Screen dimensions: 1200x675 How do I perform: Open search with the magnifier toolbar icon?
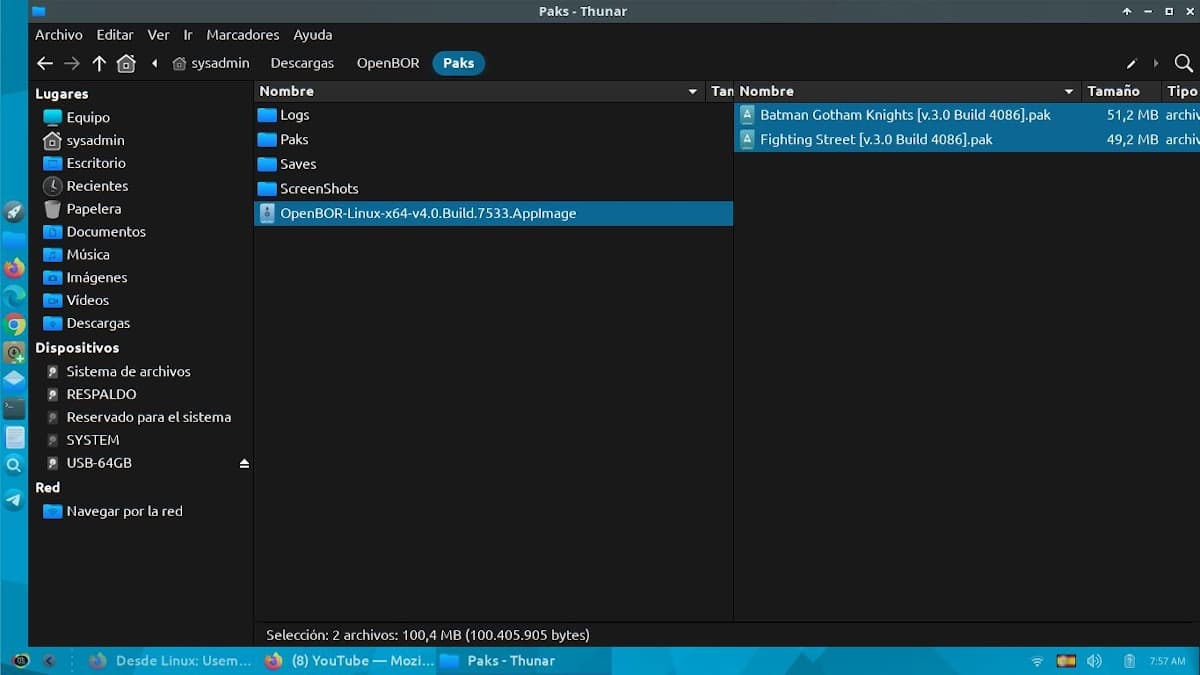pyautogui.click(x=1183, y=63)
